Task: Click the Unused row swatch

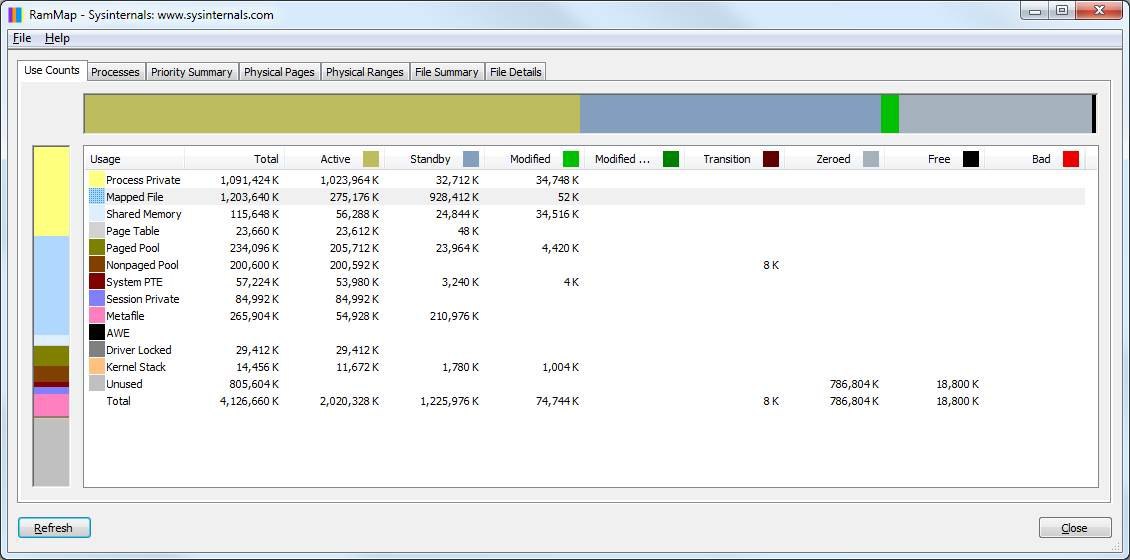Action: click(97, 383)
